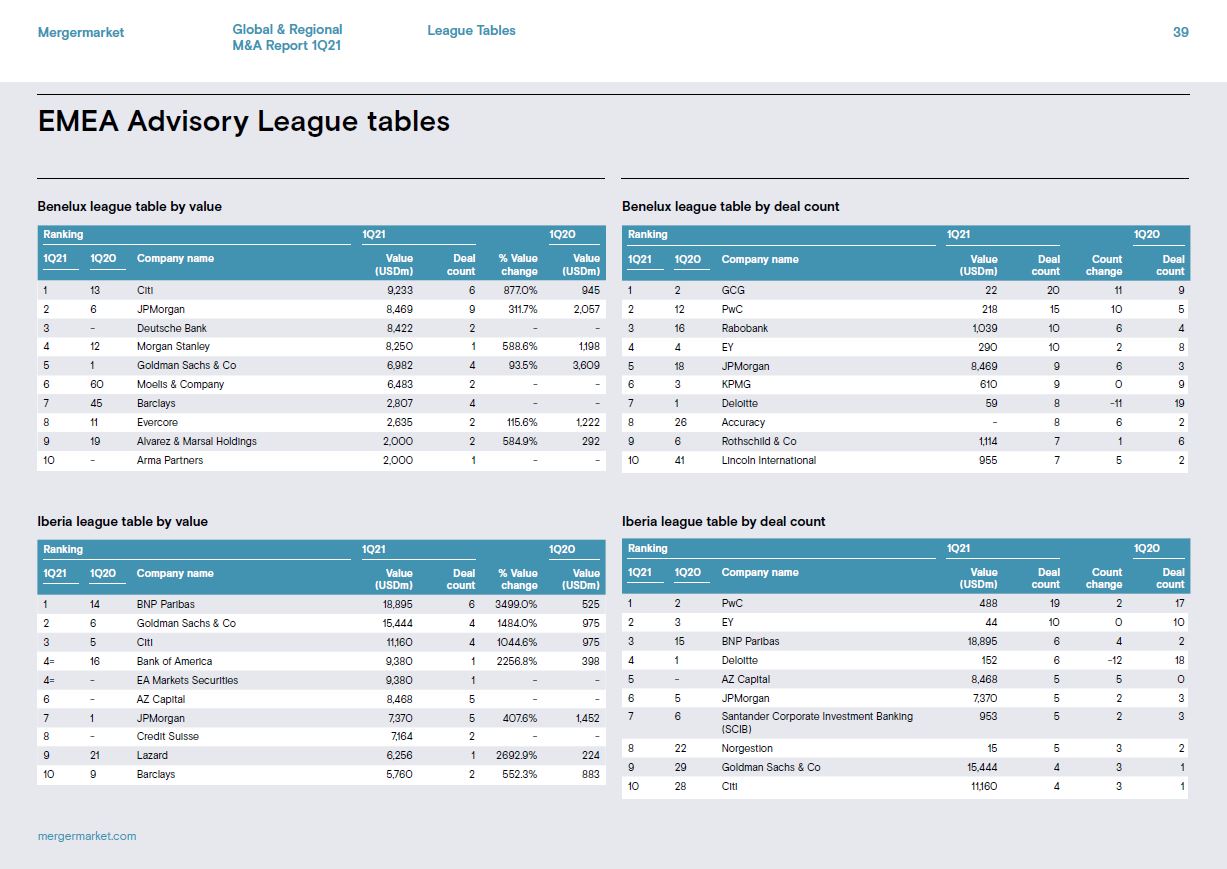Select the 3499.0% value change cell
Image resolution: width=1227 pixels, height=869 pixels.
point(515,605)
